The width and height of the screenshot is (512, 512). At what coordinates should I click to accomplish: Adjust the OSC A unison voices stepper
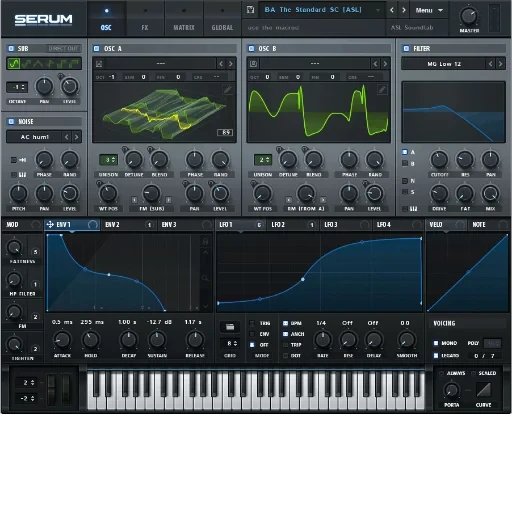[x=108, y=160]
